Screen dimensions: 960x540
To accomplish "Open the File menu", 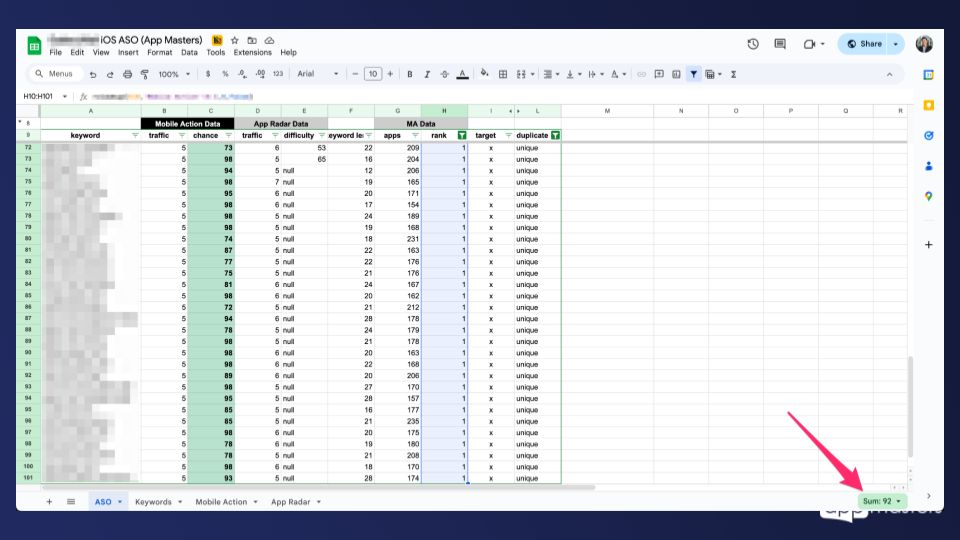I will tap(56, 53).
